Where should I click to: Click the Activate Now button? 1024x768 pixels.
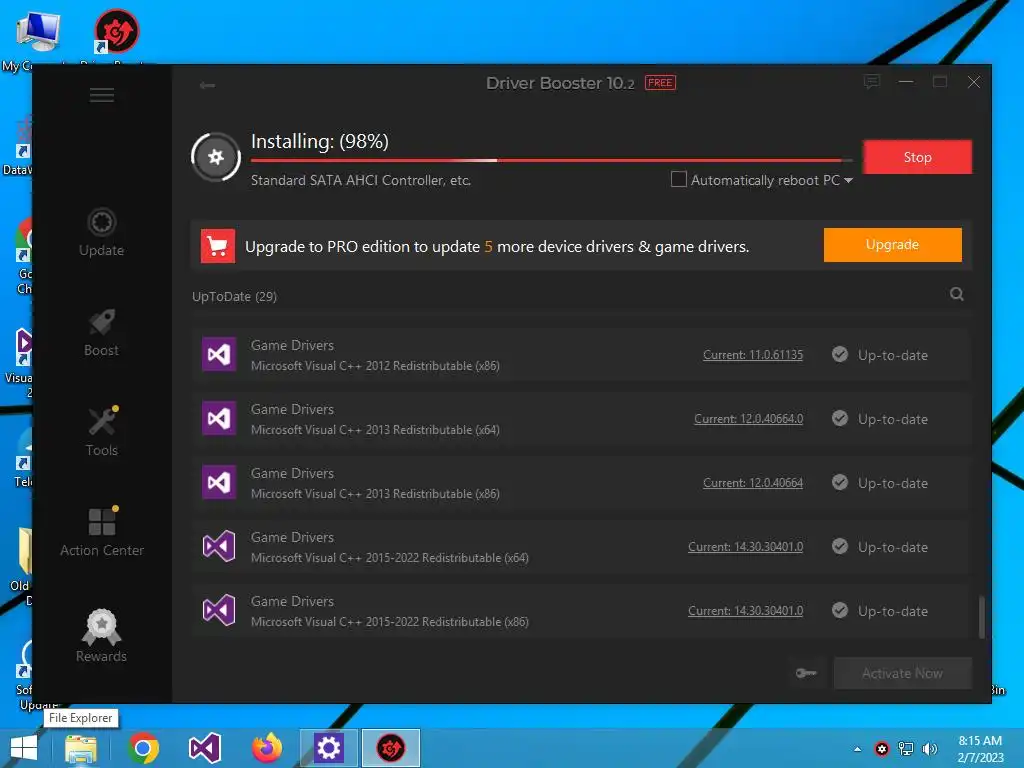[x=903, y=673]
